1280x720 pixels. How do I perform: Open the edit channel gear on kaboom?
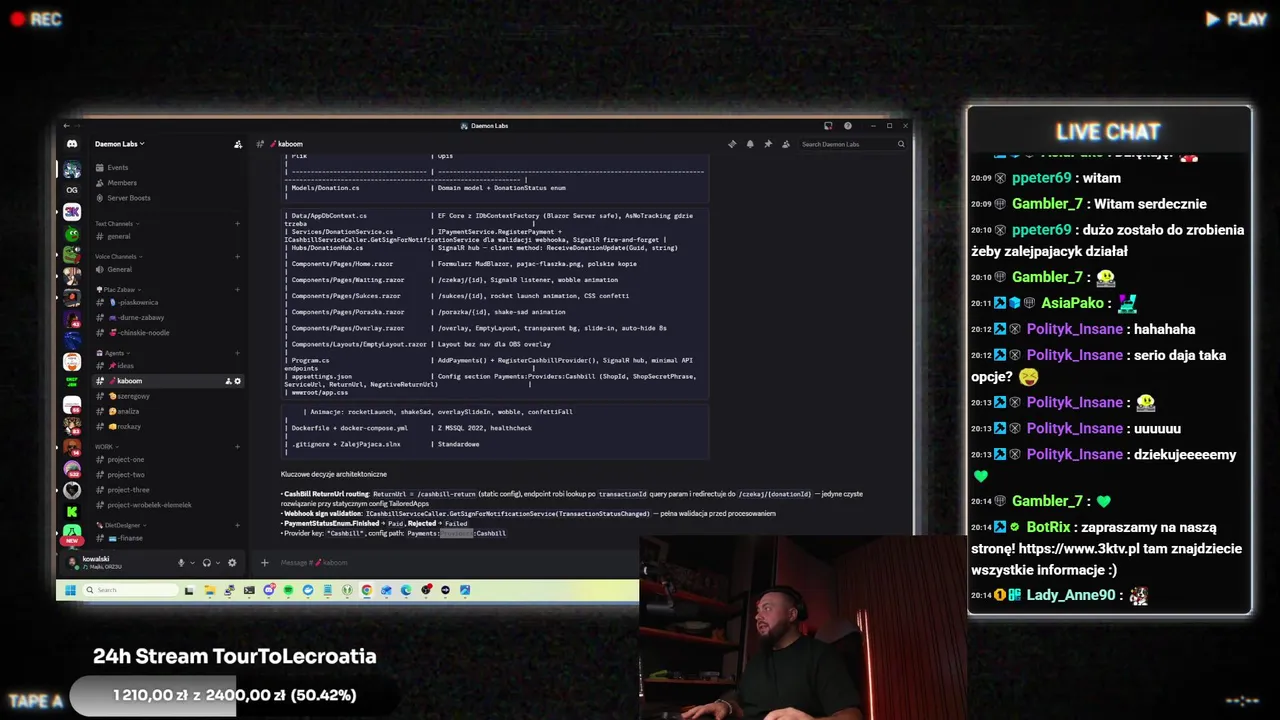237,381
